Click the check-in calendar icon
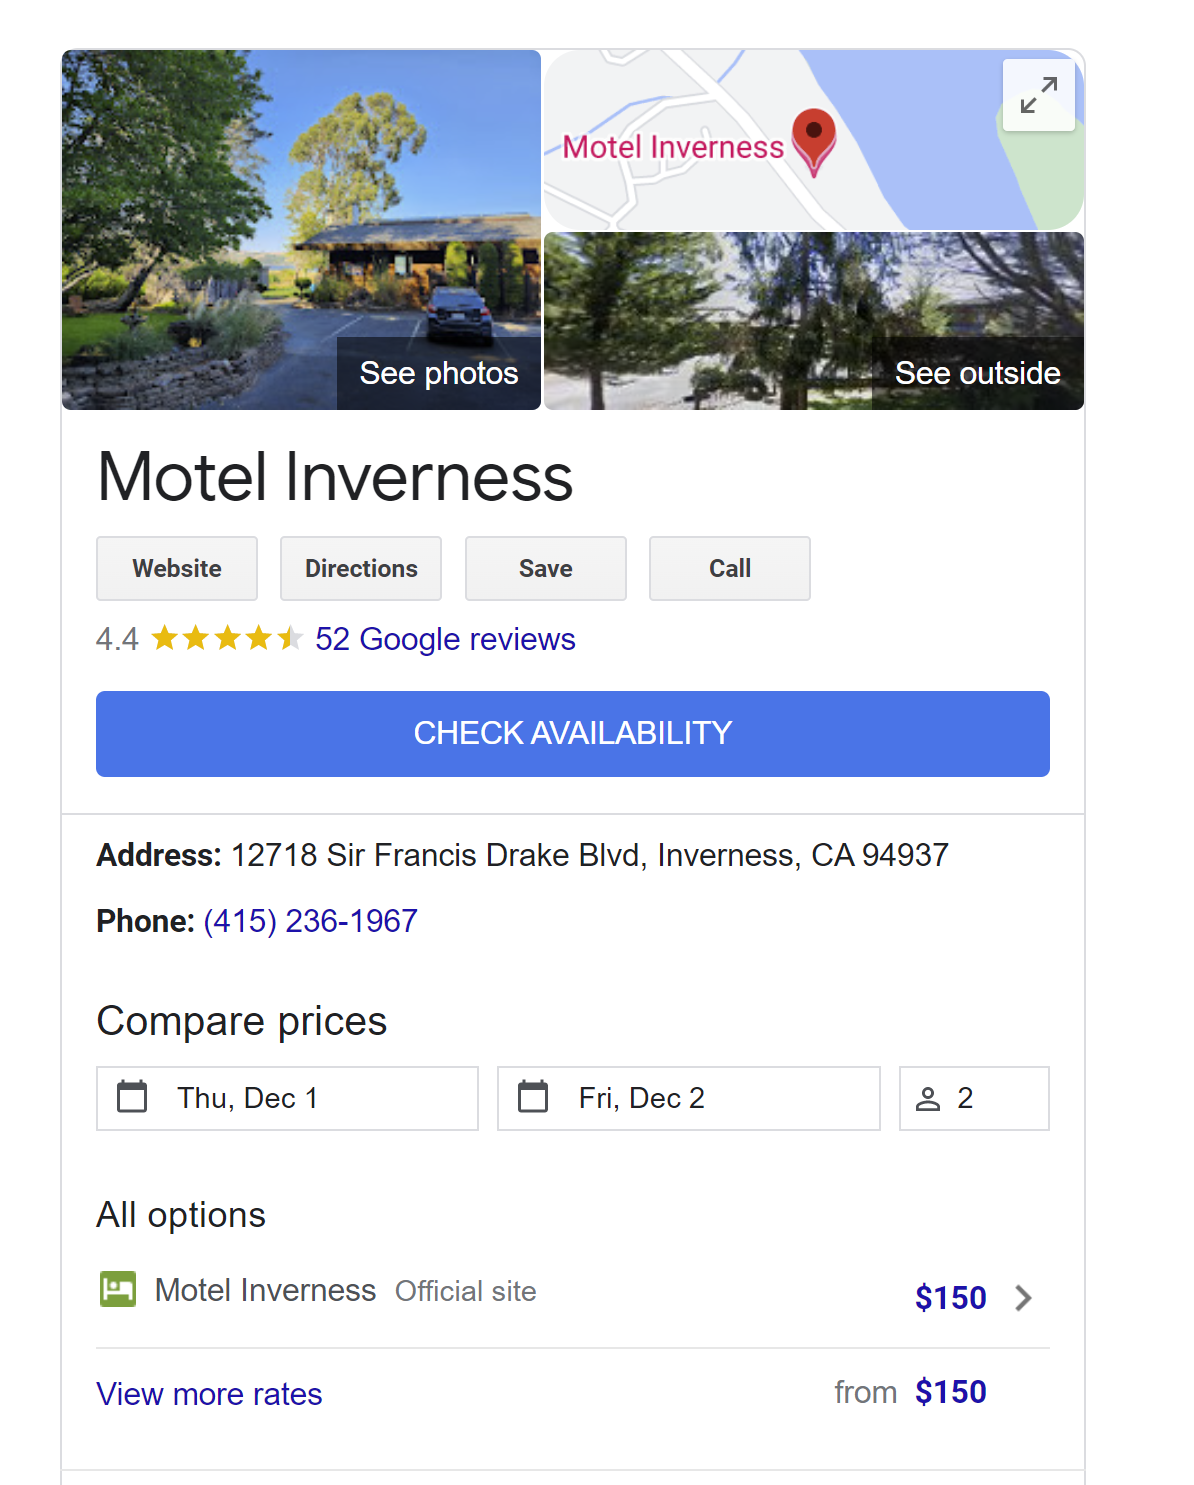Screen dimensions: 1194x1485 132,1097
